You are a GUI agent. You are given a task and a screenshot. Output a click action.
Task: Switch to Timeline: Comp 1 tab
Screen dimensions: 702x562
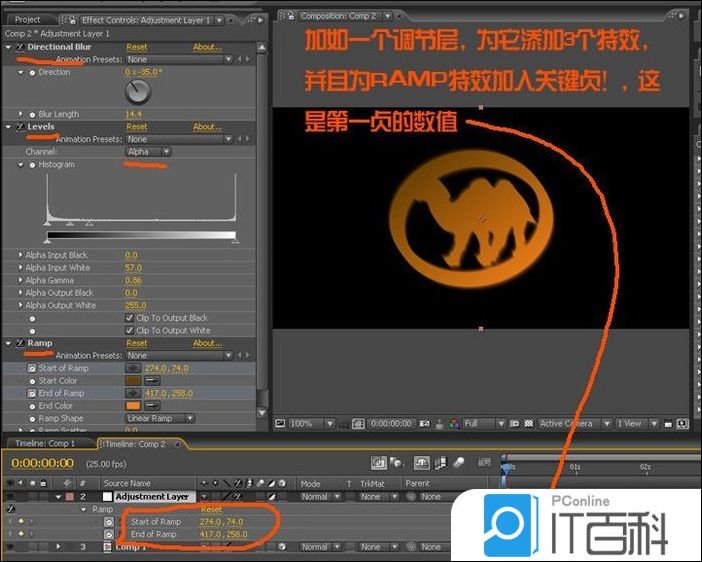click(45, 443)
